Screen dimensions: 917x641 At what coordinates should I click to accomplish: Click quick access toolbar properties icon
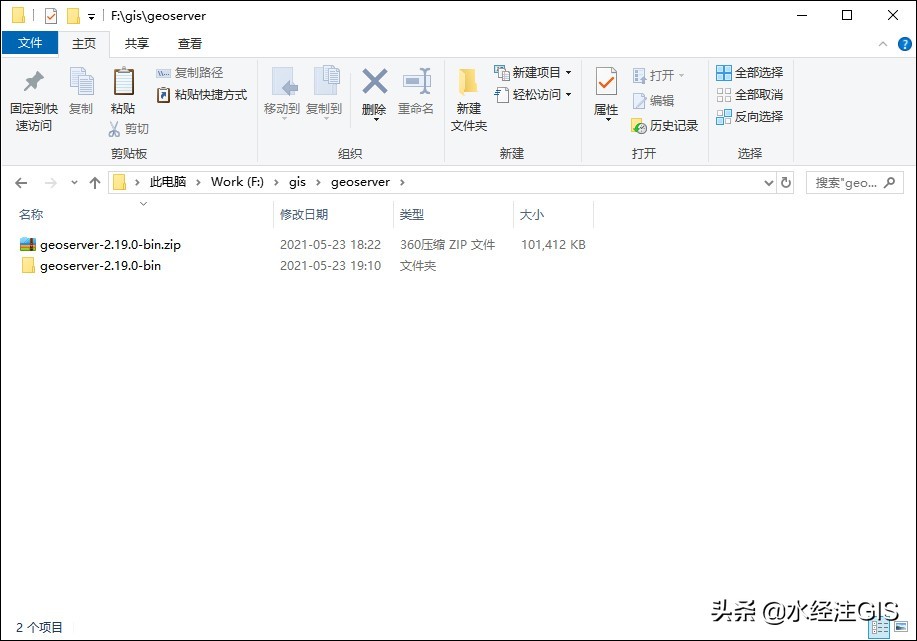(51, 16)
